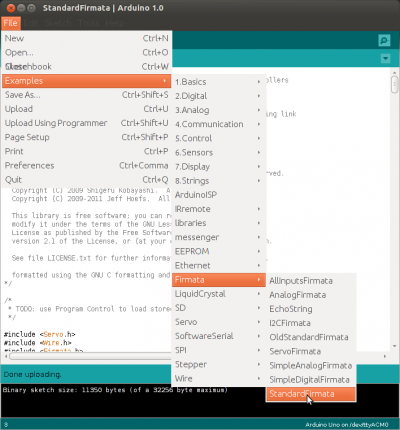Select Upload Using Programmer
Screen dimensions: 400x430
tap(87, 123)
